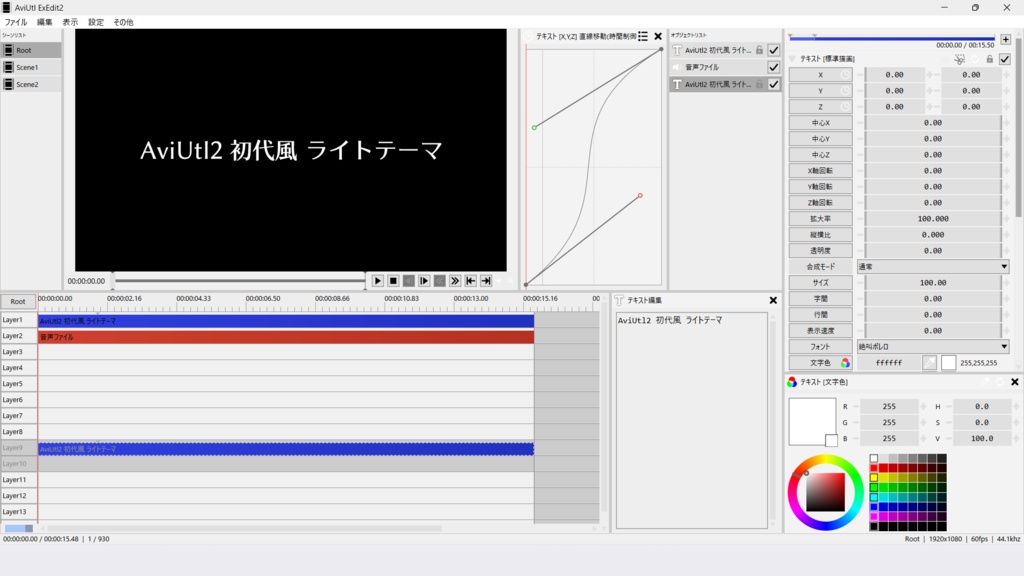Open the ファイル menu
The image size is (1024, 576).
(x=16, y=22)
